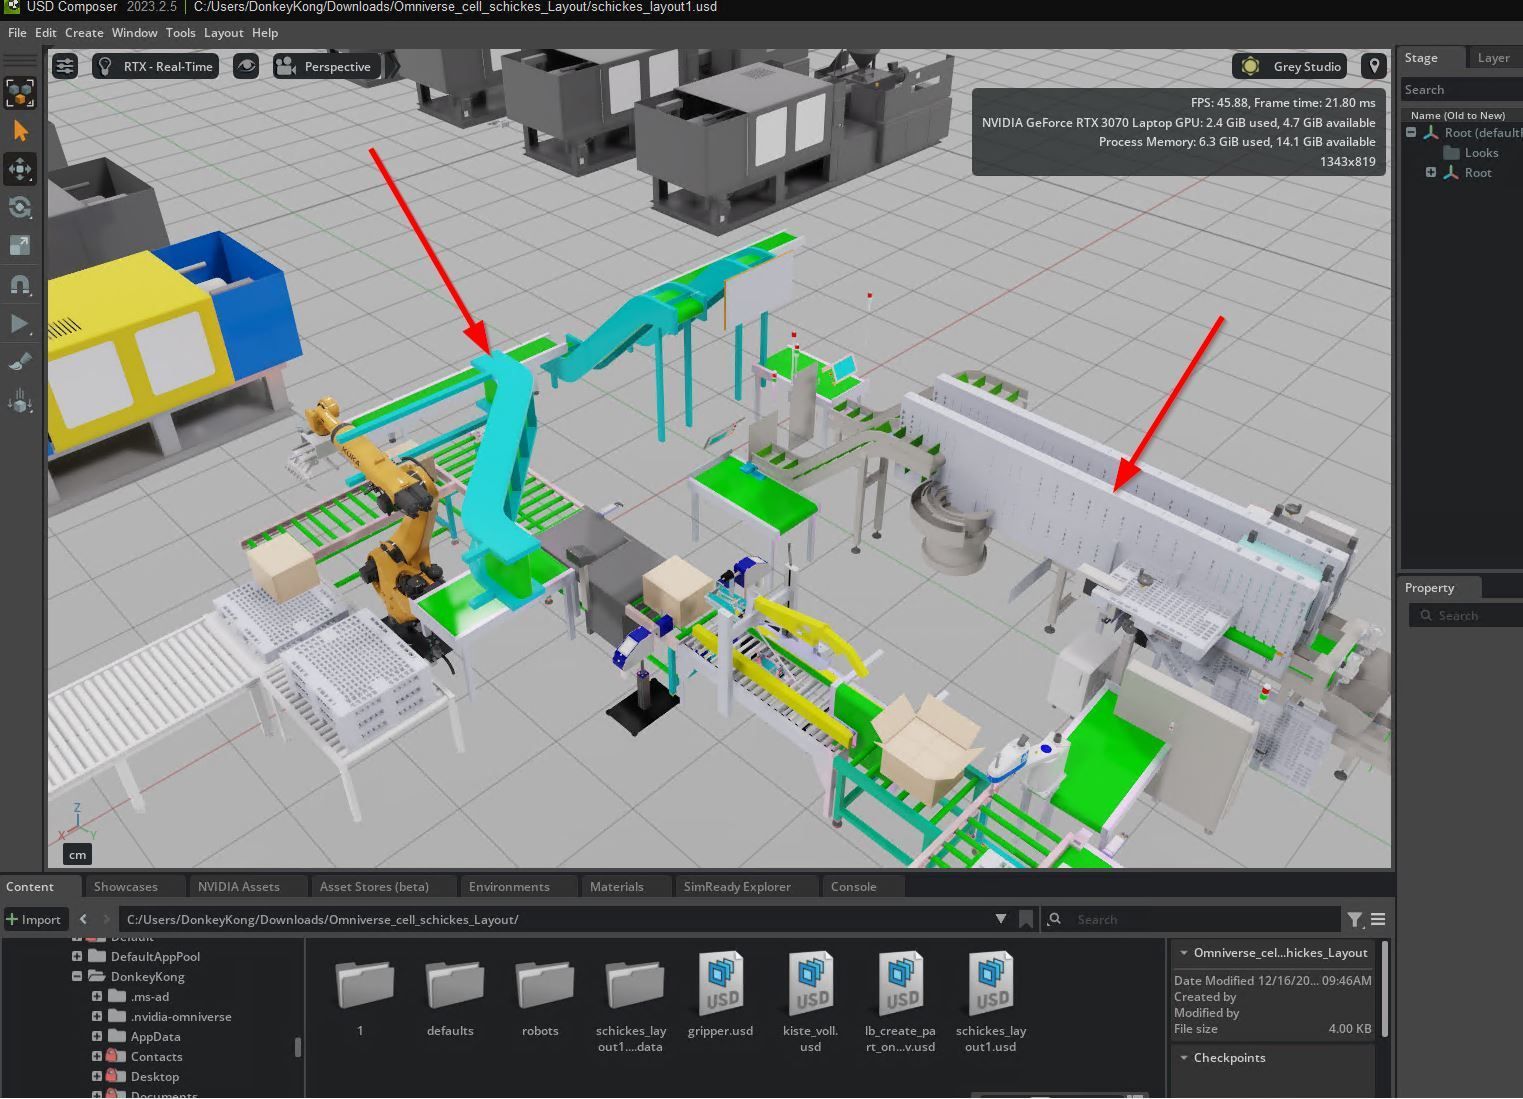Switch to the Asset Stores (beta) tab
1523x1099 pixels.
point(383,887)
